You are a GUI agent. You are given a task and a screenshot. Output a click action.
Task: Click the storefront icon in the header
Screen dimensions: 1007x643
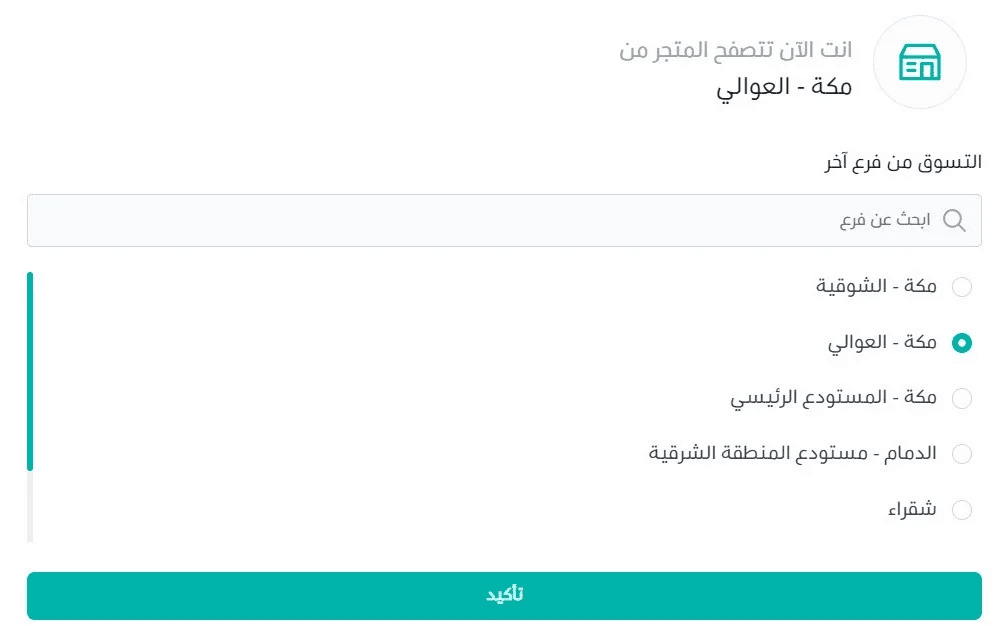[x=919, y=63]
